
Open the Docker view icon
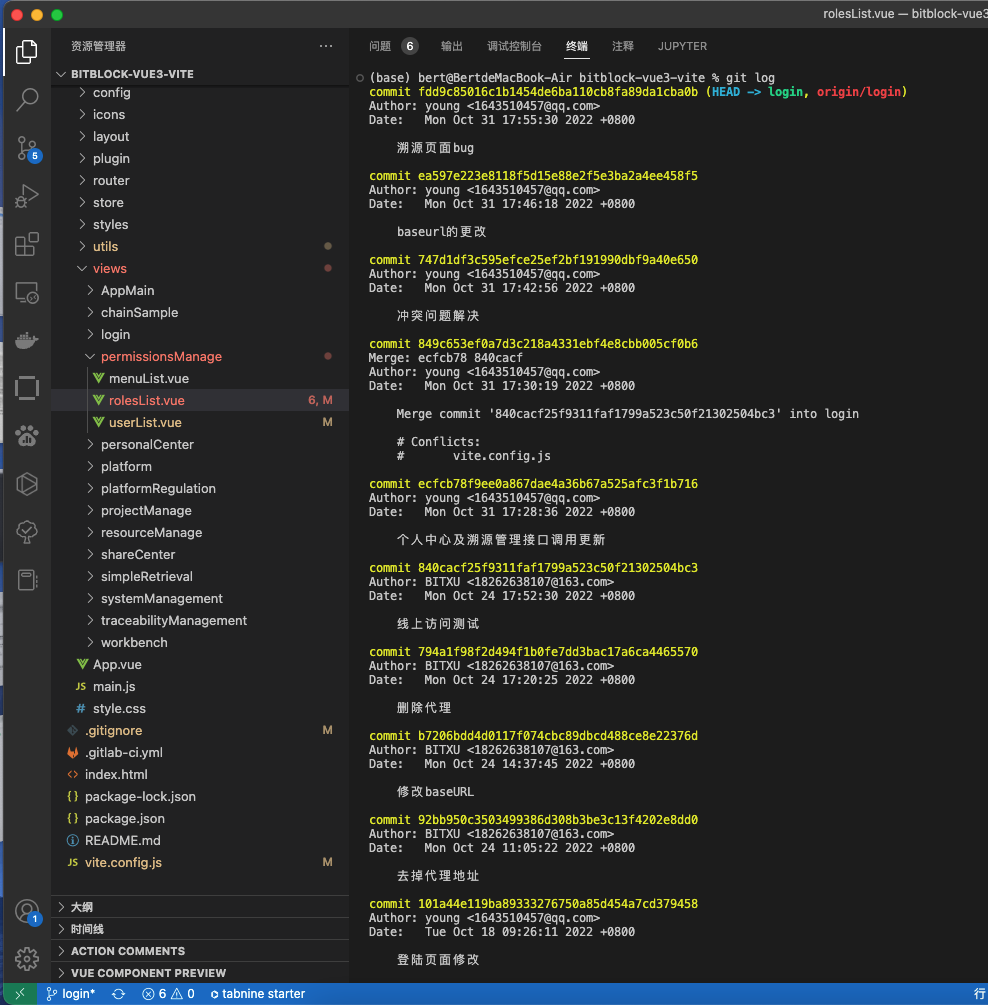click(x=26, y=340)
